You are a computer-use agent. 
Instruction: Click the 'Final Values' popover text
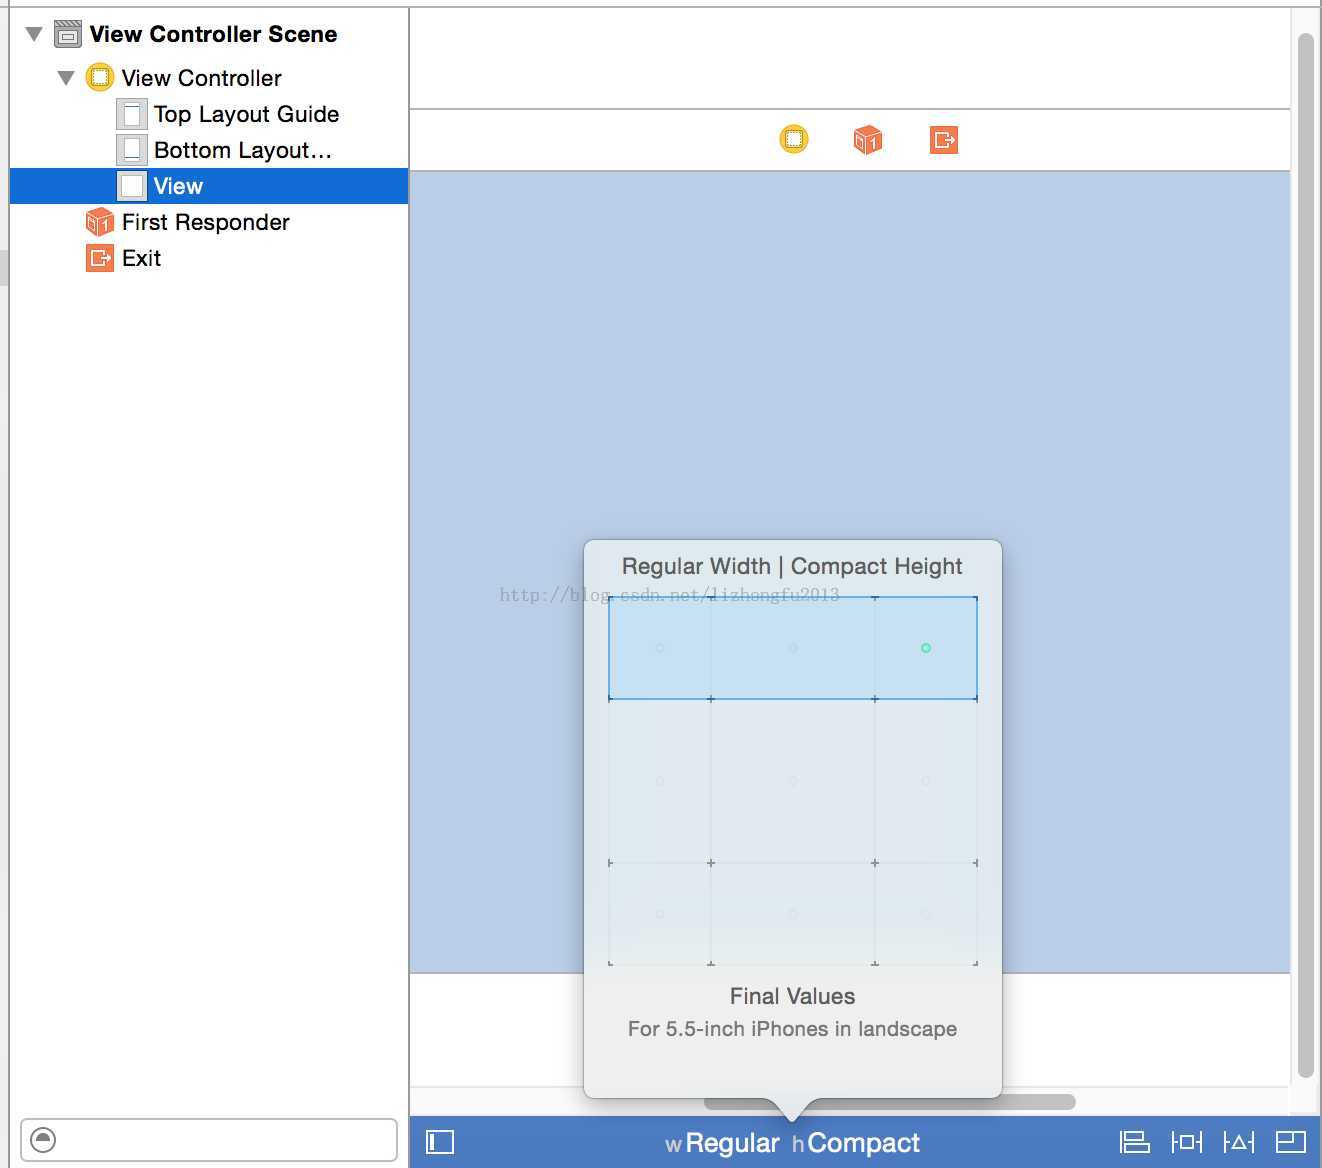coord(792,996)
